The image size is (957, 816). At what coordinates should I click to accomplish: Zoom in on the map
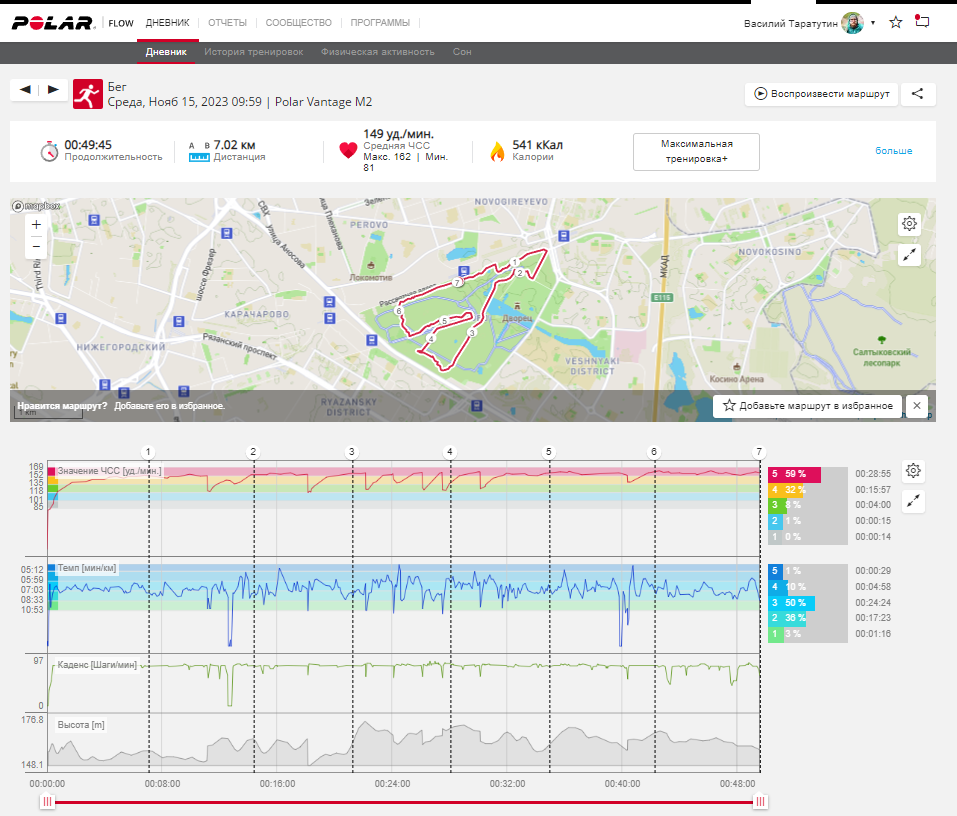(x=36, y=225)
